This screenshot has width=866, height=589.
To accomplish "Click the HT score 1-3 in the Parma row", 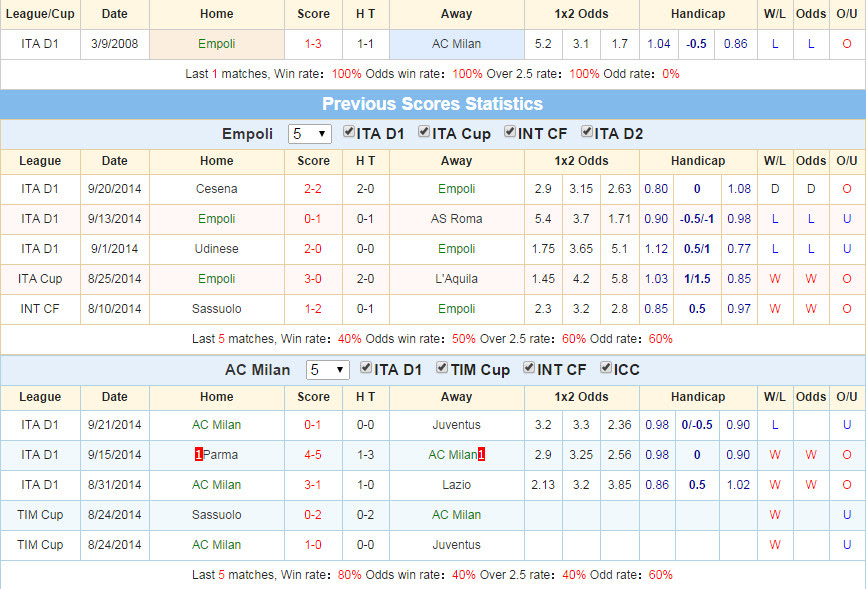I will 365,454.
